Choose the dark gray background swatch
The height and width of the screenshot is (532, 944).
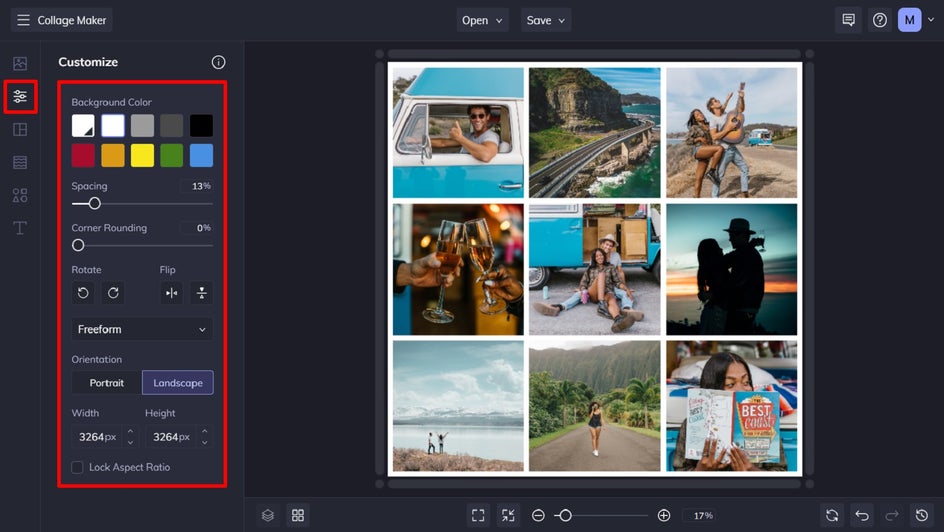tap(172, 126)
